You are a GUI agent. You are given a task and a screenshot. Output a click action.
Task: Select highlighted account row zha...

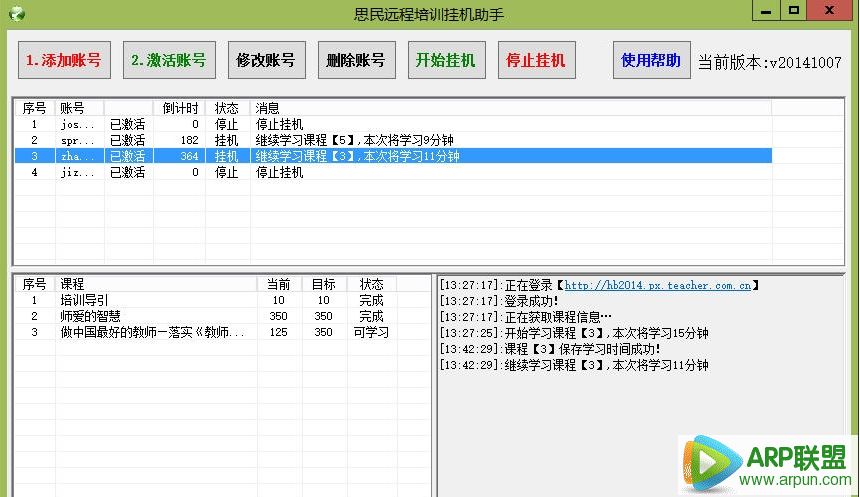coord(393,156)
